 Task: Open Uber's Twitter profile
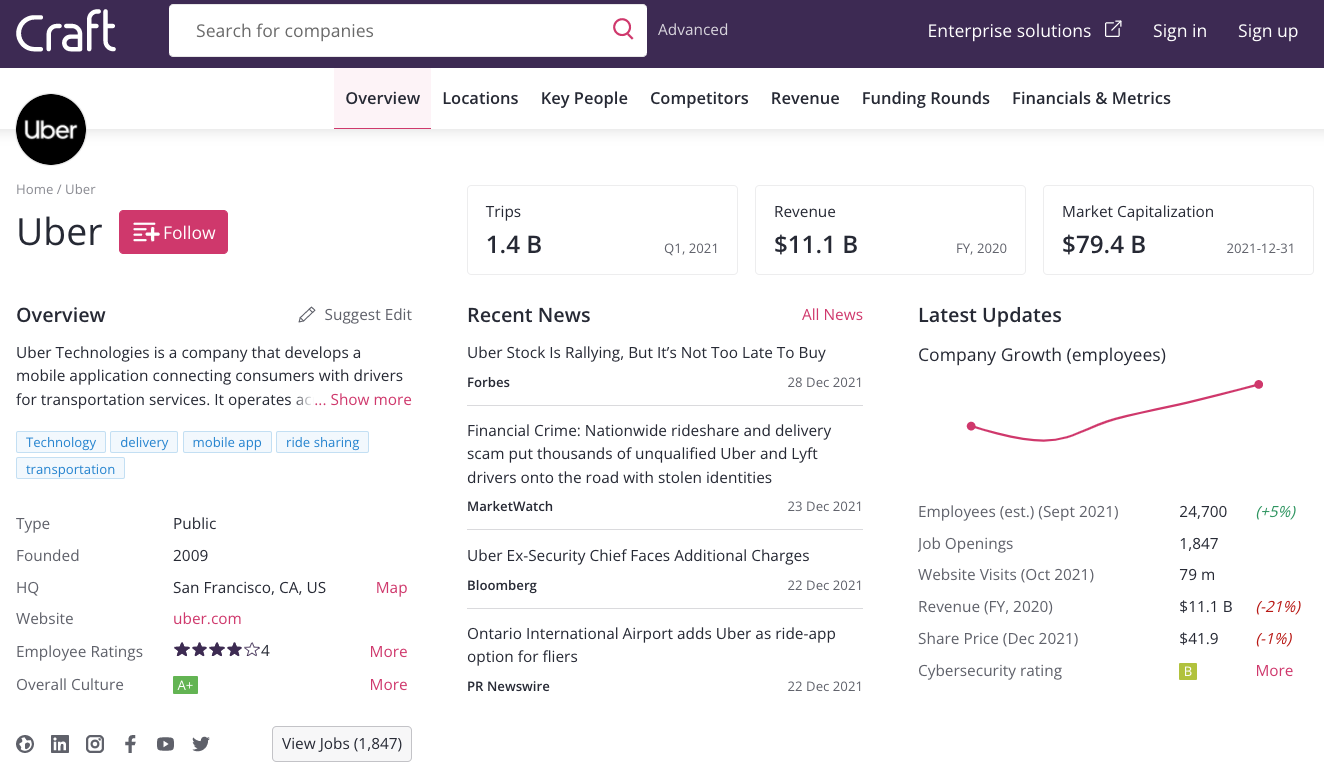200,744
